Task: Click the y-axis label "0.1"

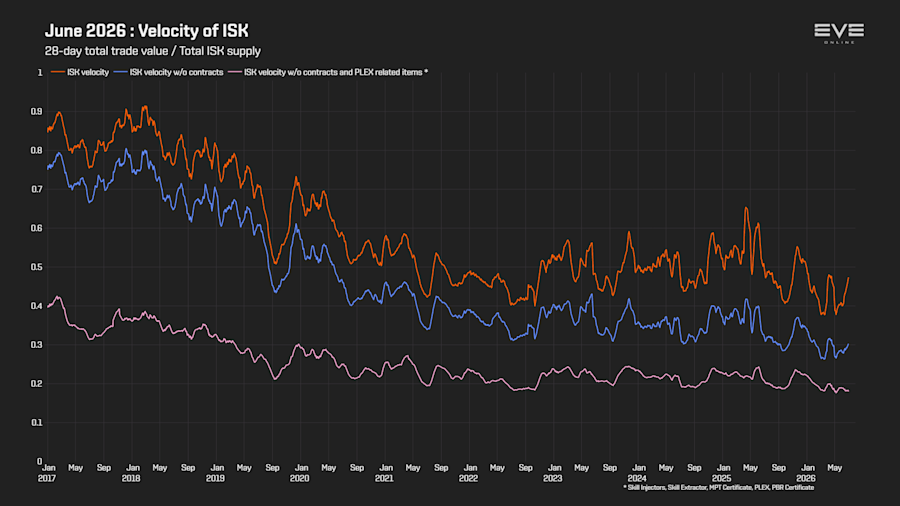Action: pyautogui.click(x=37, y=423)
